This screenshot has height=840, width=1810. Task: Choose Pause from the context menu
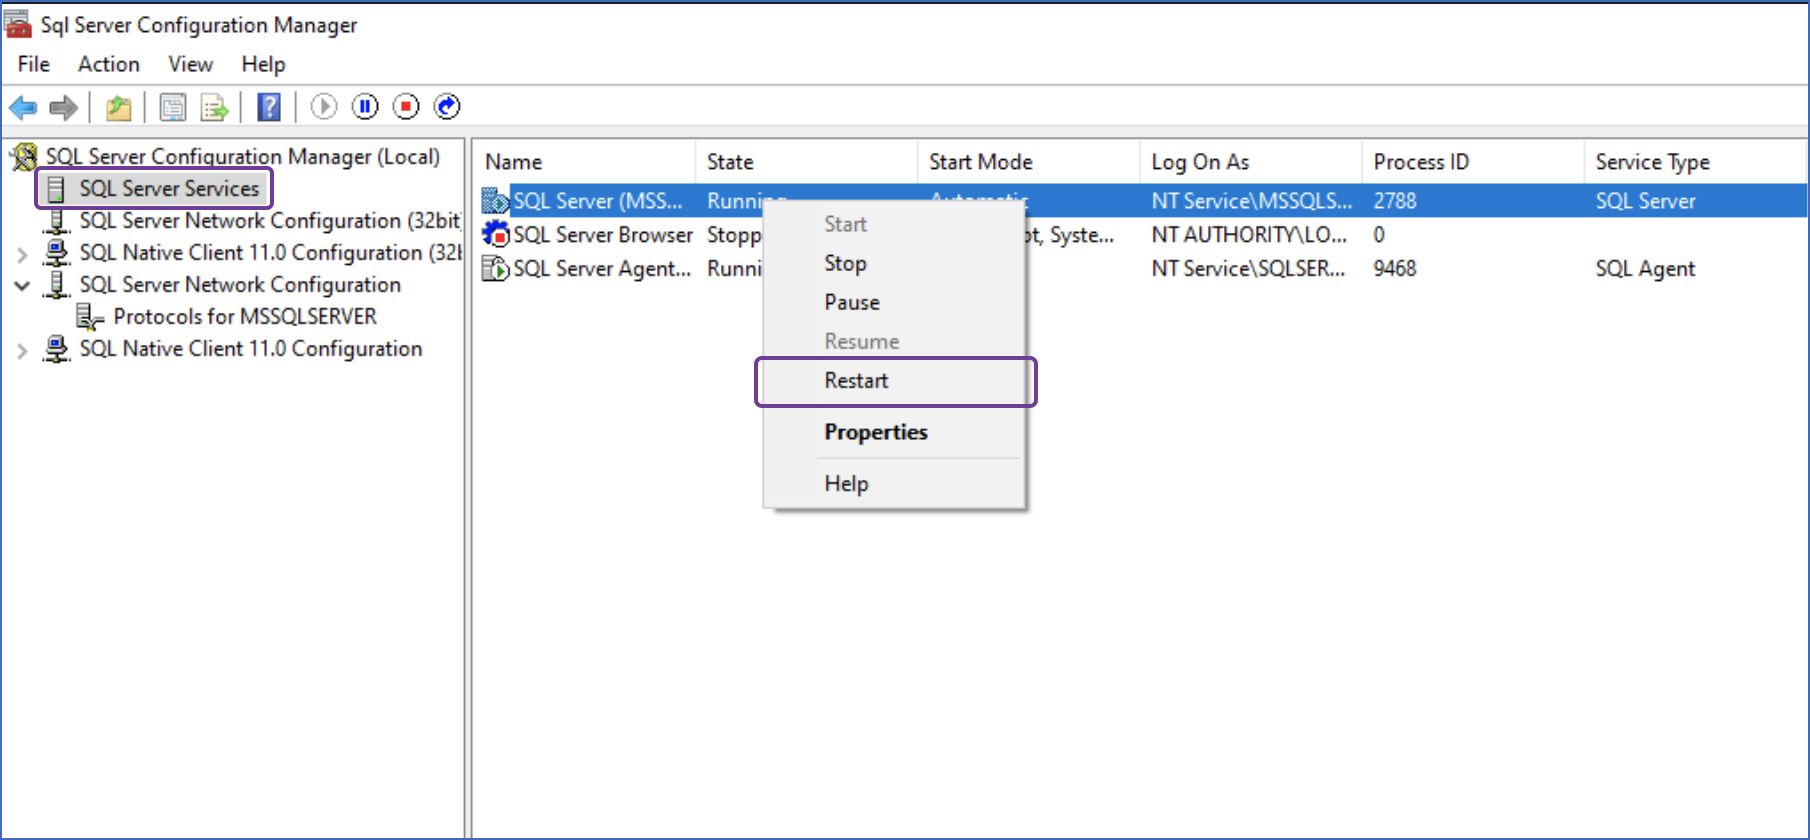click(894, 302)
